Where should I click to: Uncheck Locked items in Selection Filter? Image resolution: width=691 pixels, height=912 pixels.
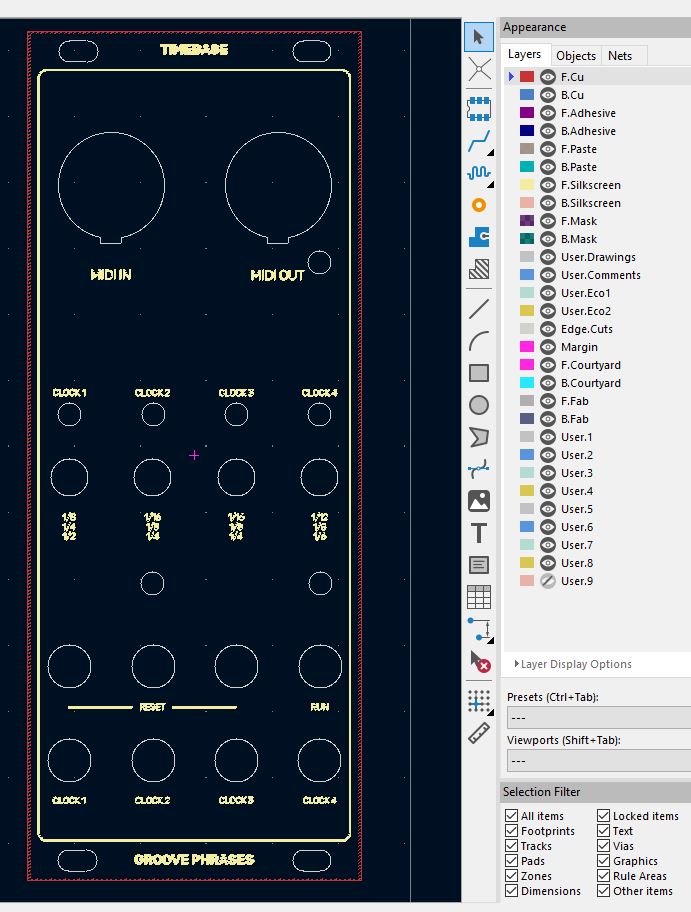pos(603,816)
